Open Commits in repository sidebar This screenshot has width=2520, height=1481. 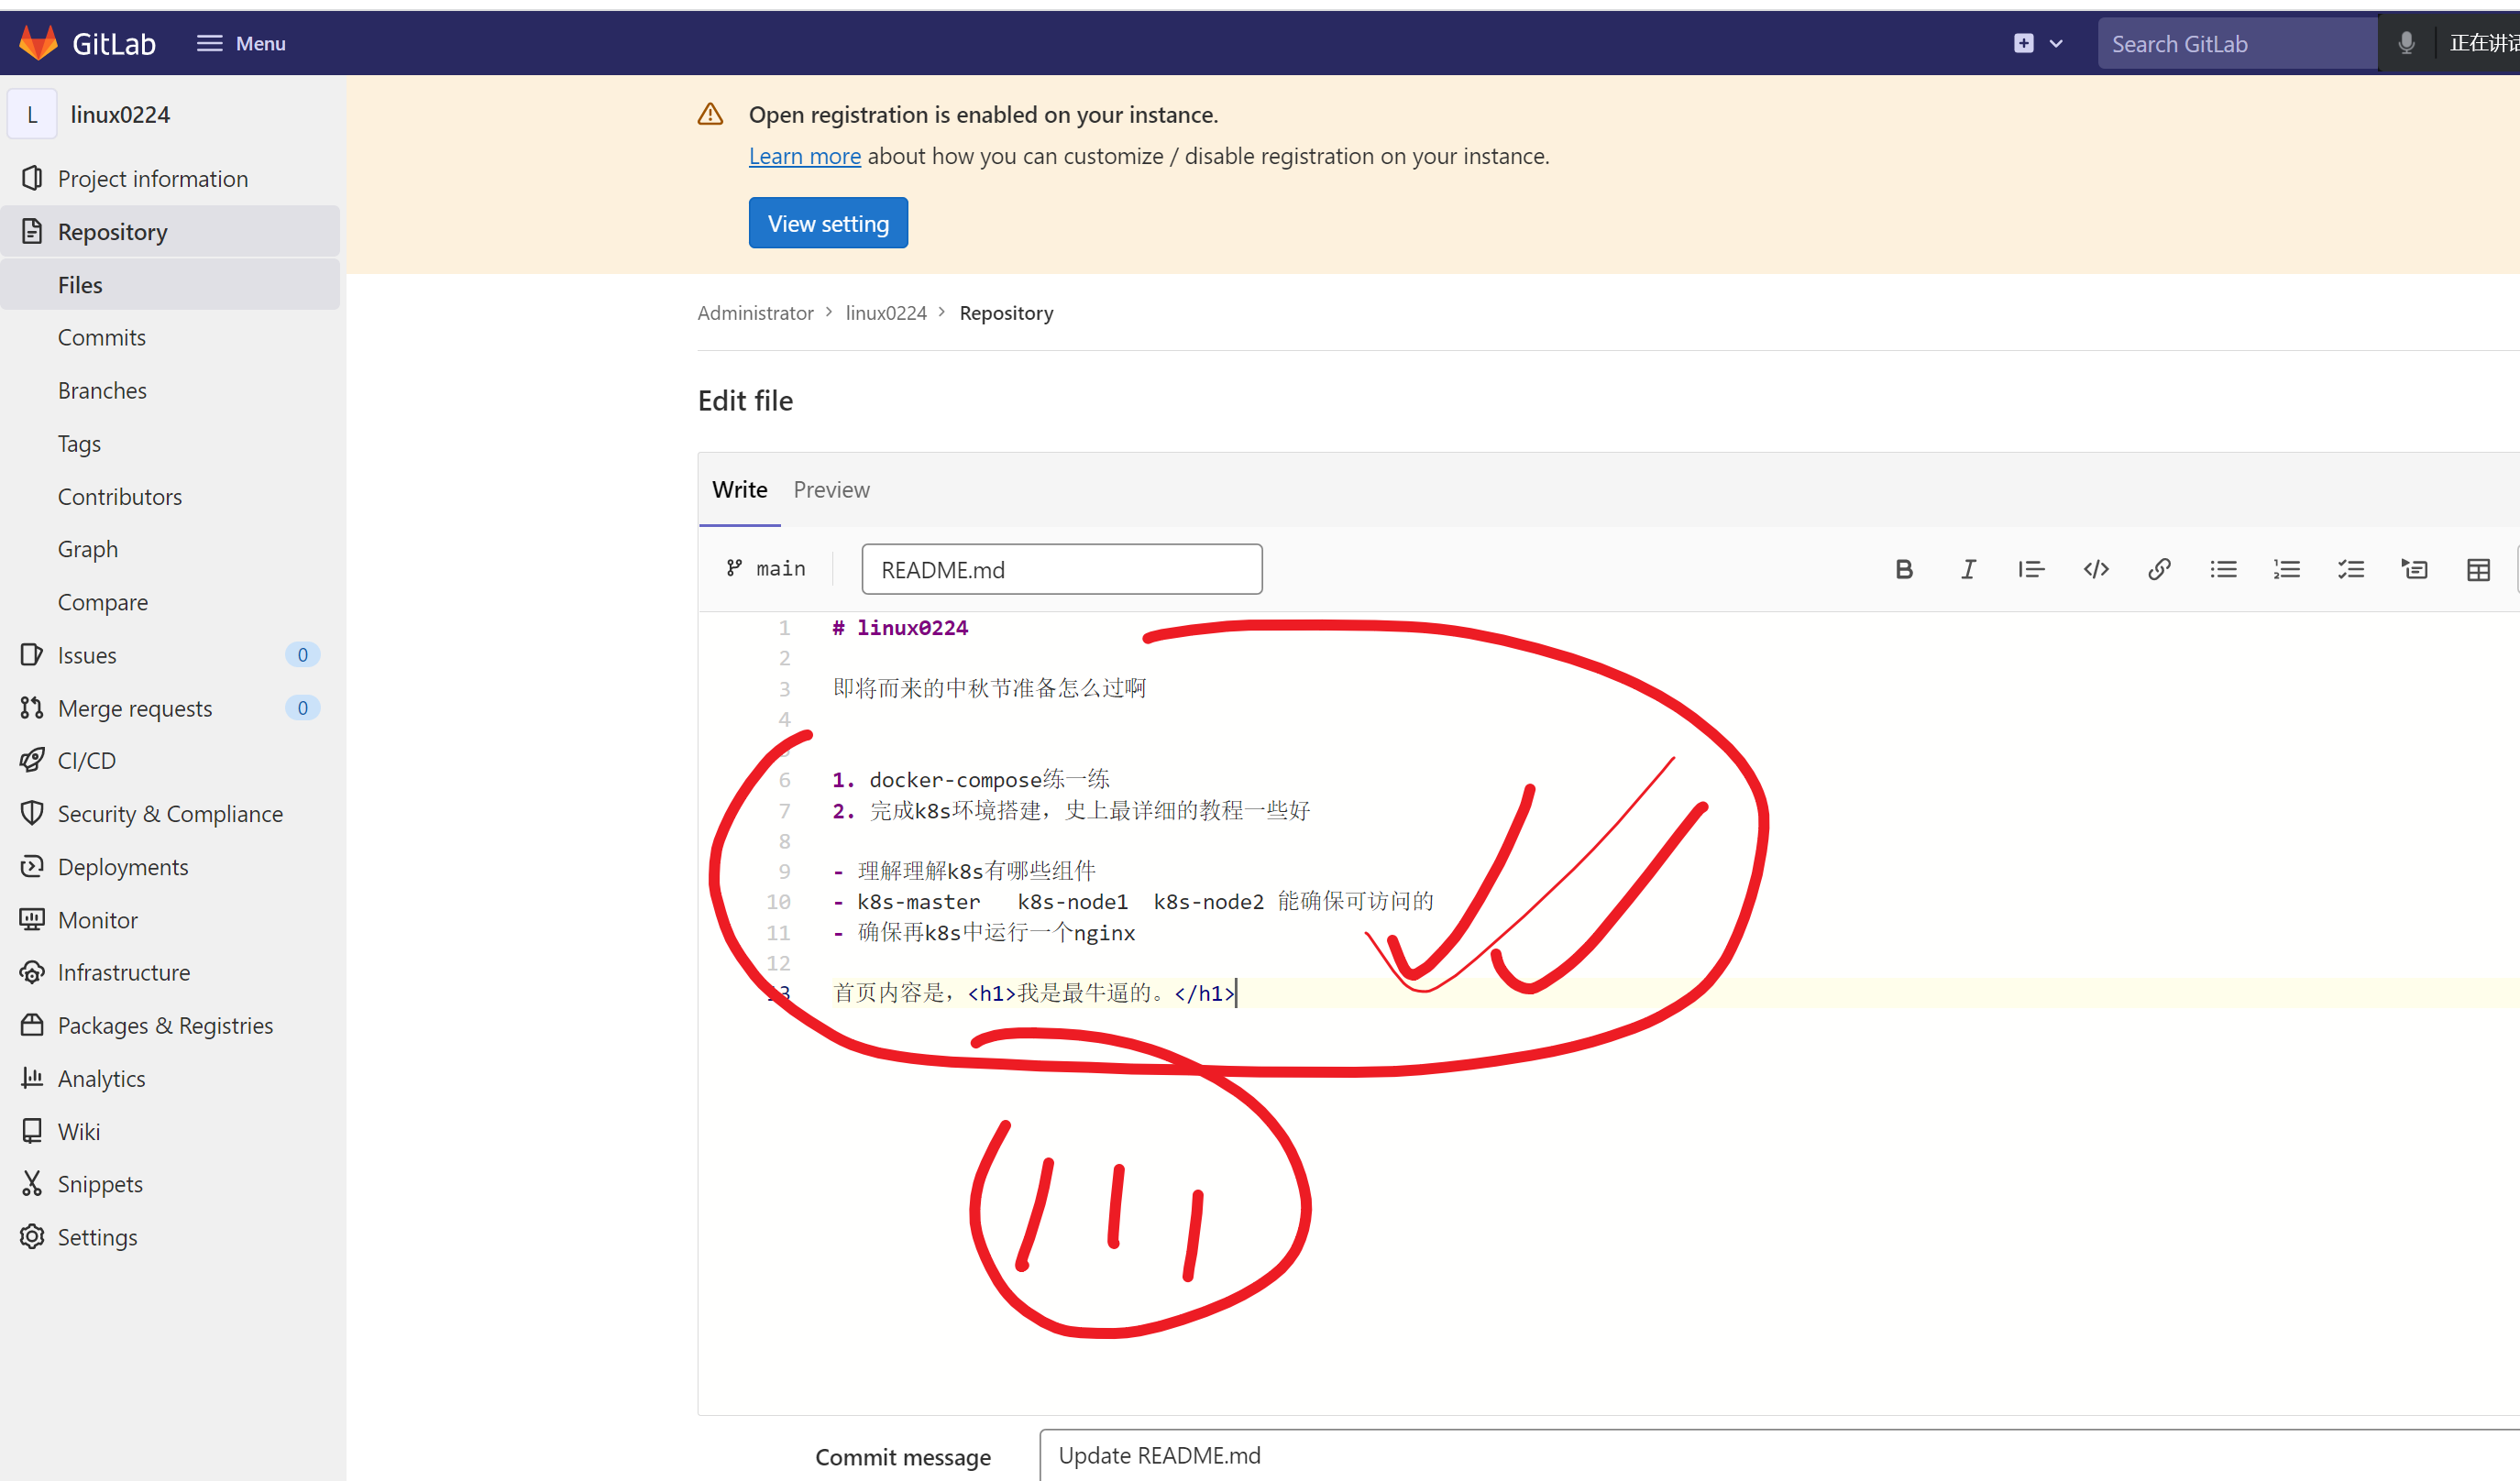(102, 337)
